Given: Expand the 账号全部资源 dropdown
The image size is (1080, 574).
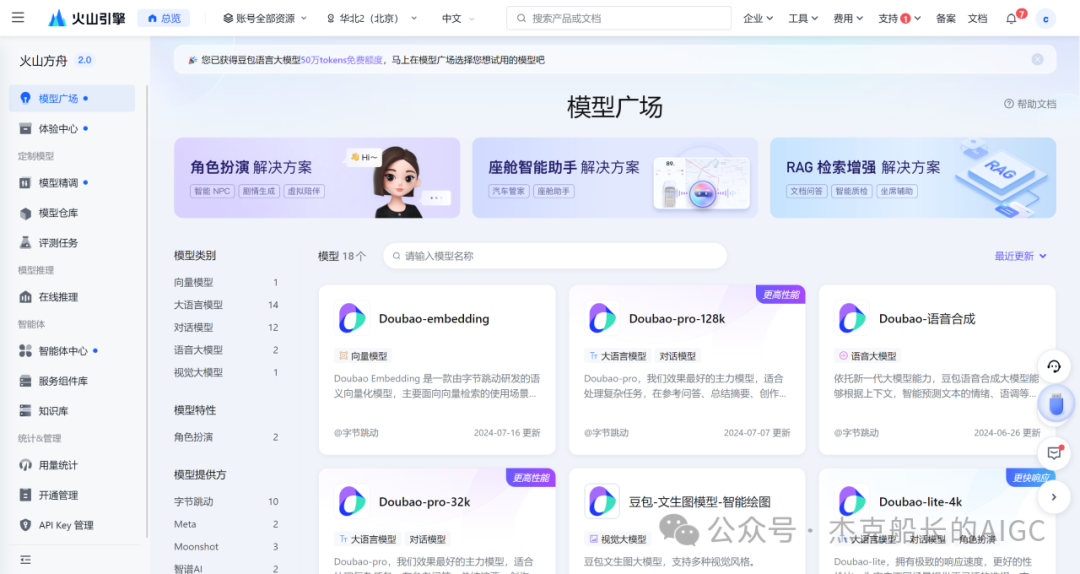Looking at the screenshot, I should [265, 19].
